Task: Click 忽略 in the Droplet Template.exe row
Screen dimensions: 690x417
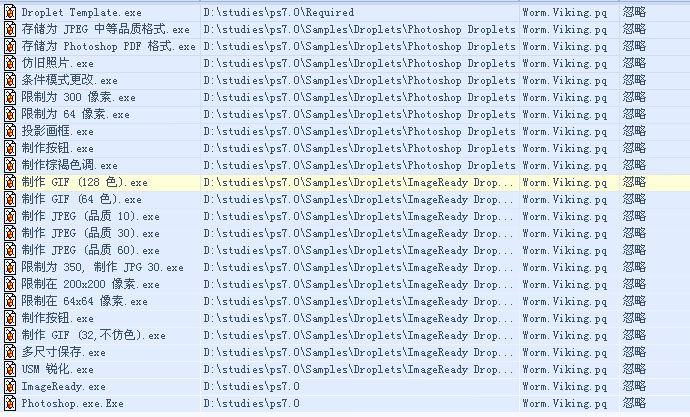Action: tap(634, 12)
